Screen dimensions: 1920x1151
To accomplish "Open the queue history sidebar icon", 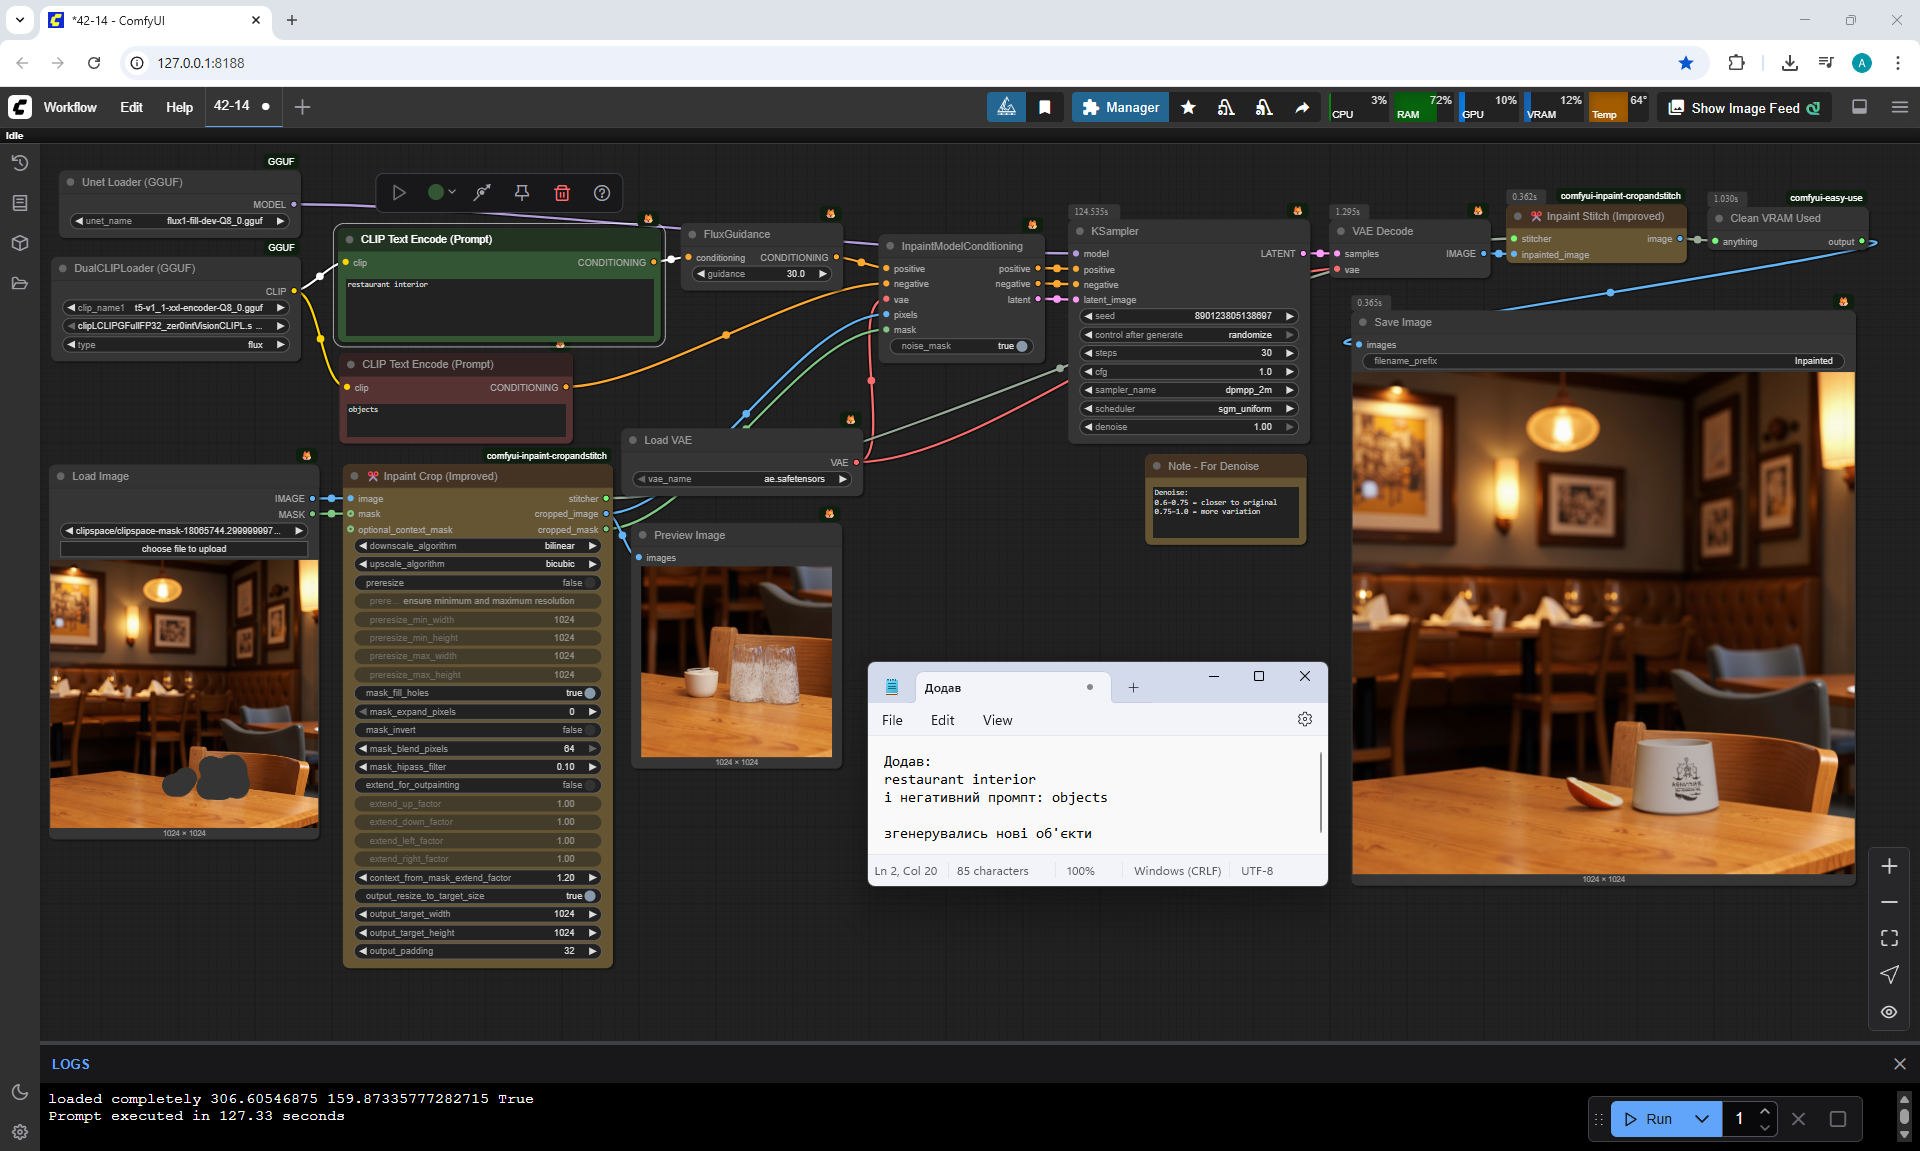I will [19, 163].
